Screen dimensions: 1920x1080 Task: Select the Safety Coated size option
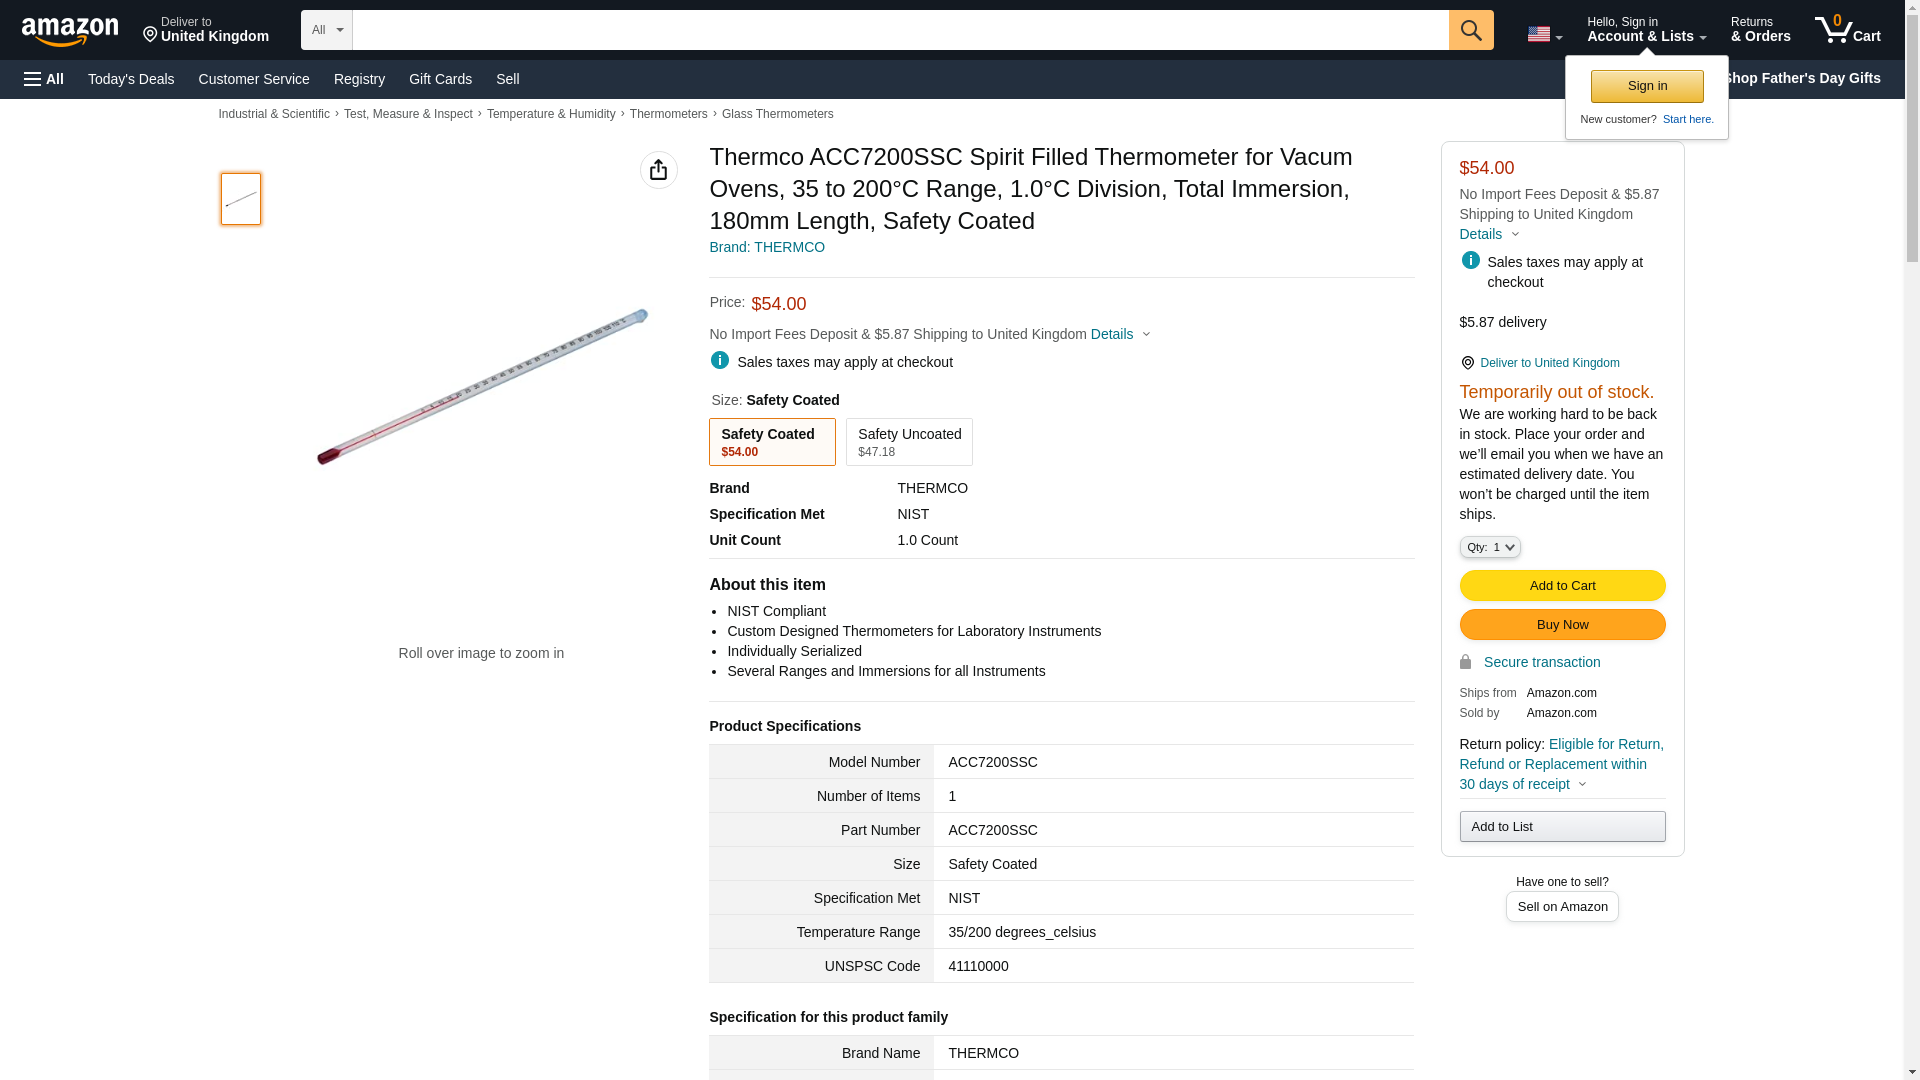771,442
